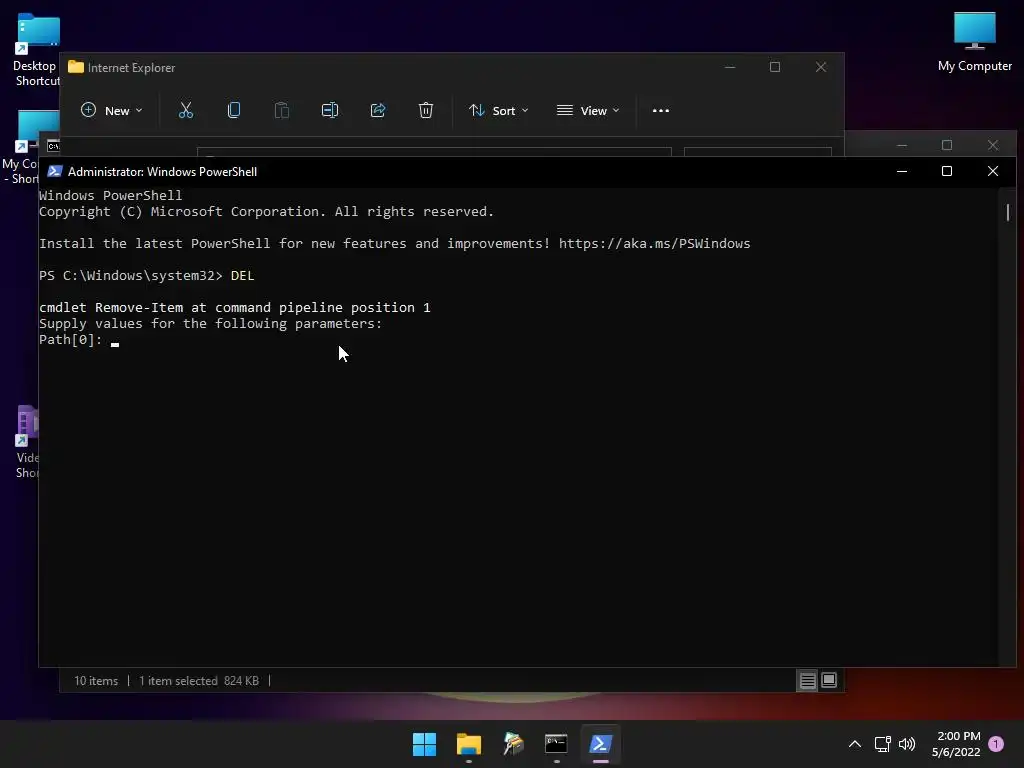Screen dimensions: 1024x768
Task: Click the Path[0]: prompt line
Action: [x=79, y=340]
